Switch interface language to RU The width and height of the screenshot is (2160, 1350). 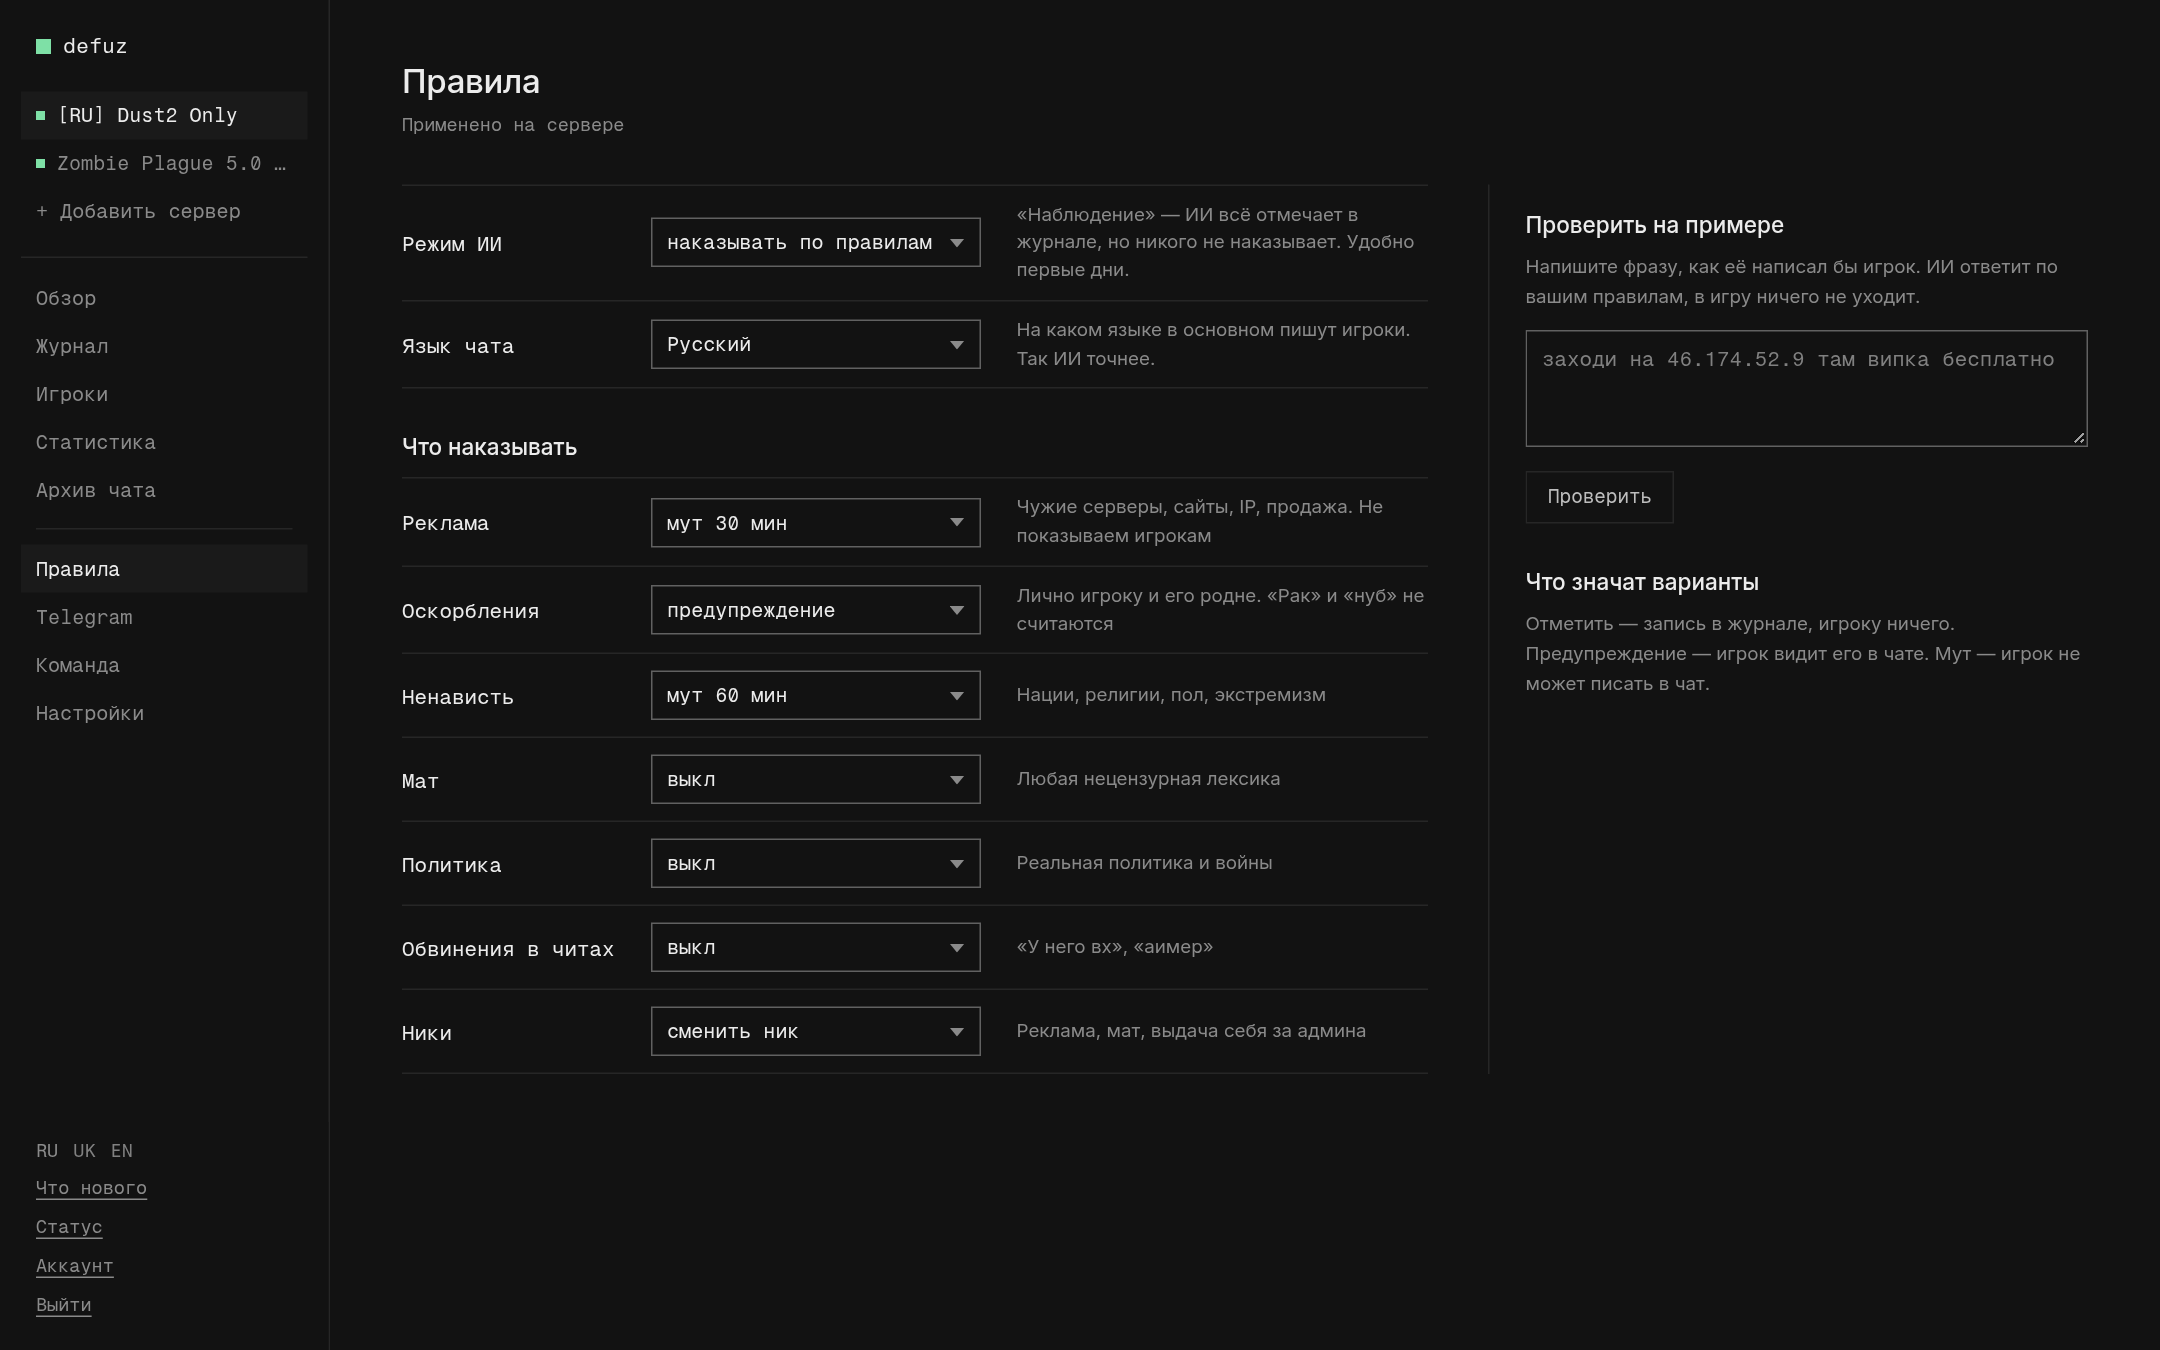[x=47, y=1151]
